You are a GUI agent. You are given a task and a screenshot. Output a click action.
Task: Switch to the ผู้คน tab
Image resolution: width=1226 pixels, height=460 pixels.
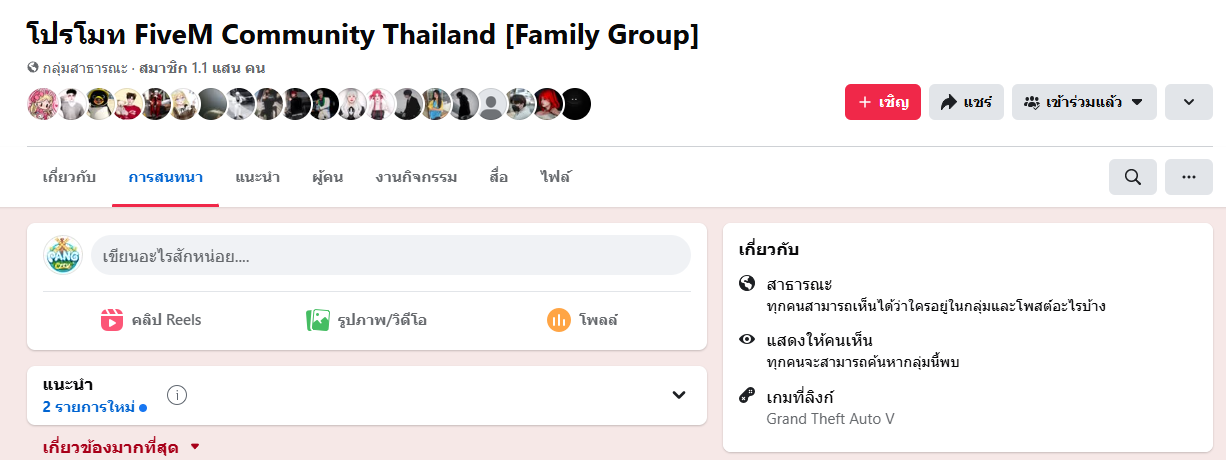coord(327,177)
